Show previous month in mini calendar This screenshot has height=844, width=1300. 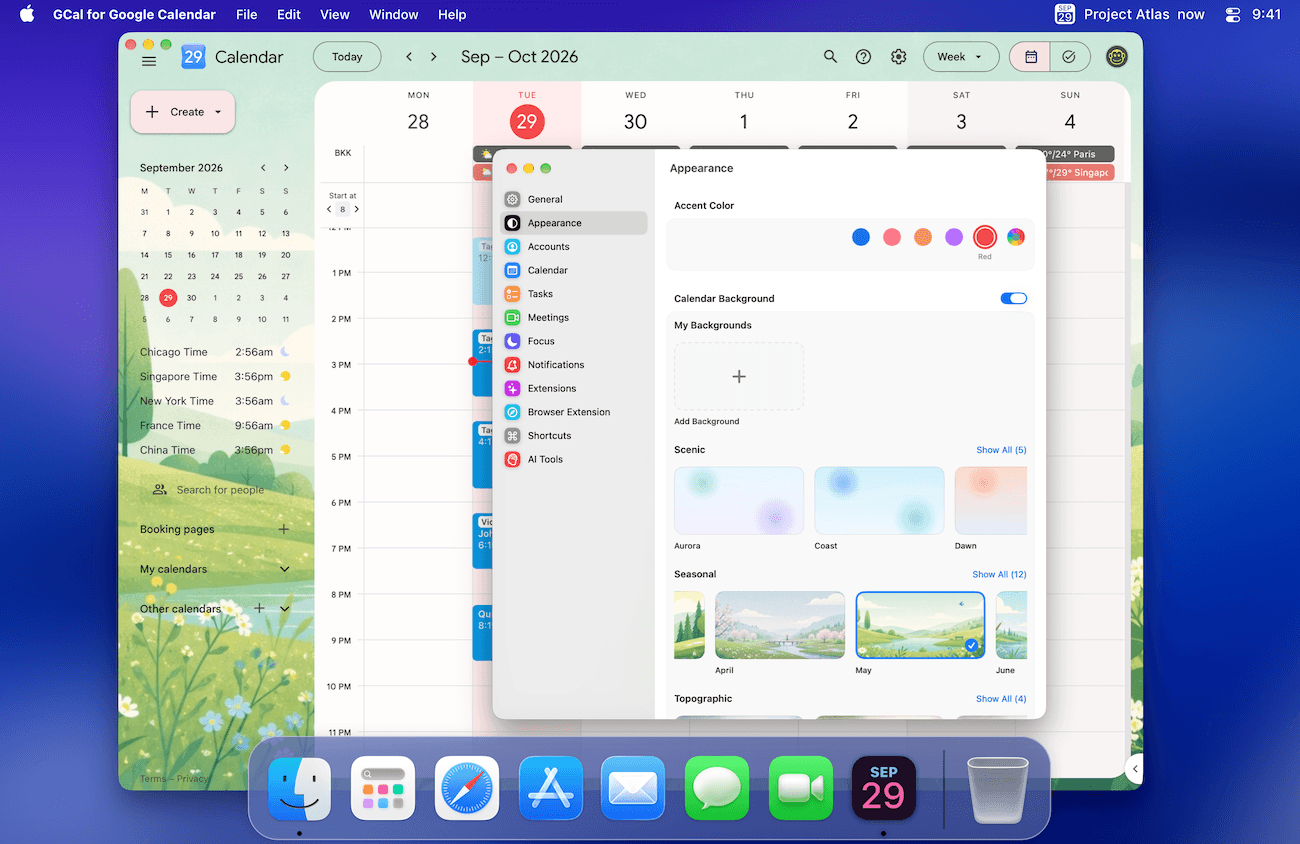[x=263, y=168]
